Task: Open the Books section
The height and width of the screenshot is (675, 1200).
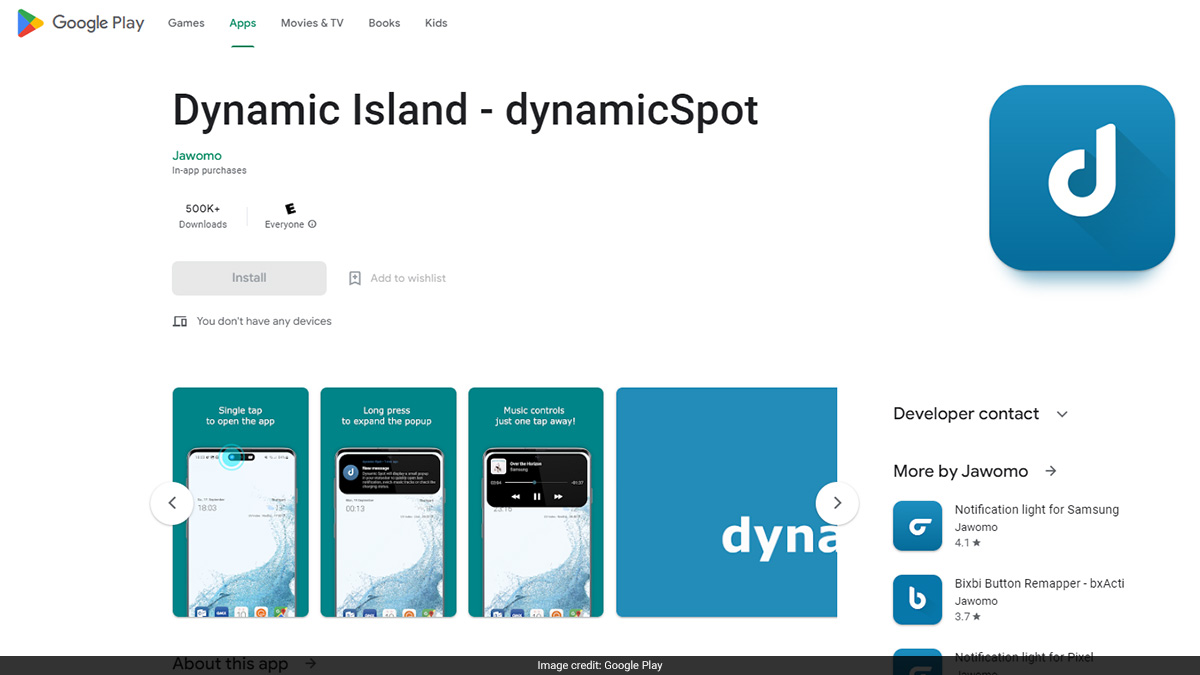Action: 384,22
